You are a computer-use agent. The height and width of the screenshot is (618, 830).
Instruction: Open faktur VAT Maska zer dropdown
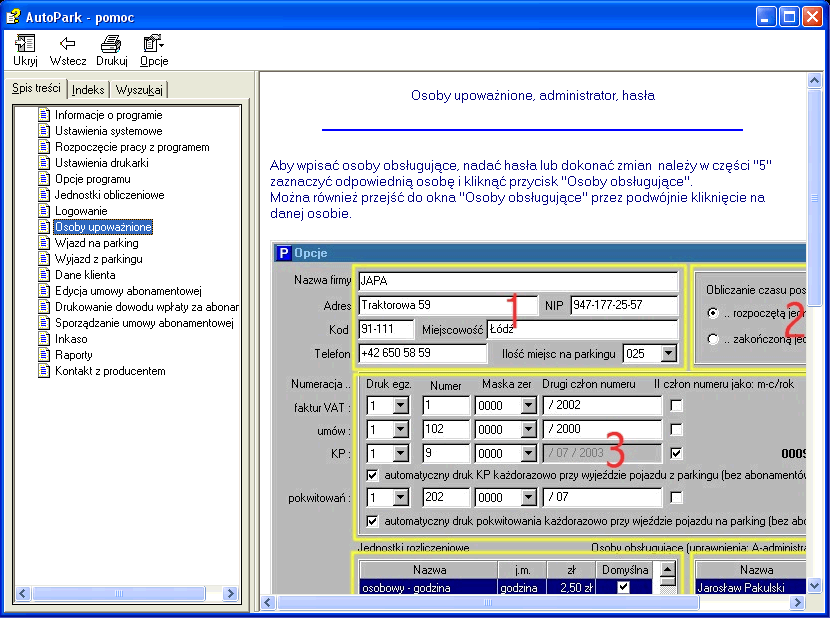tap(528, 406)
